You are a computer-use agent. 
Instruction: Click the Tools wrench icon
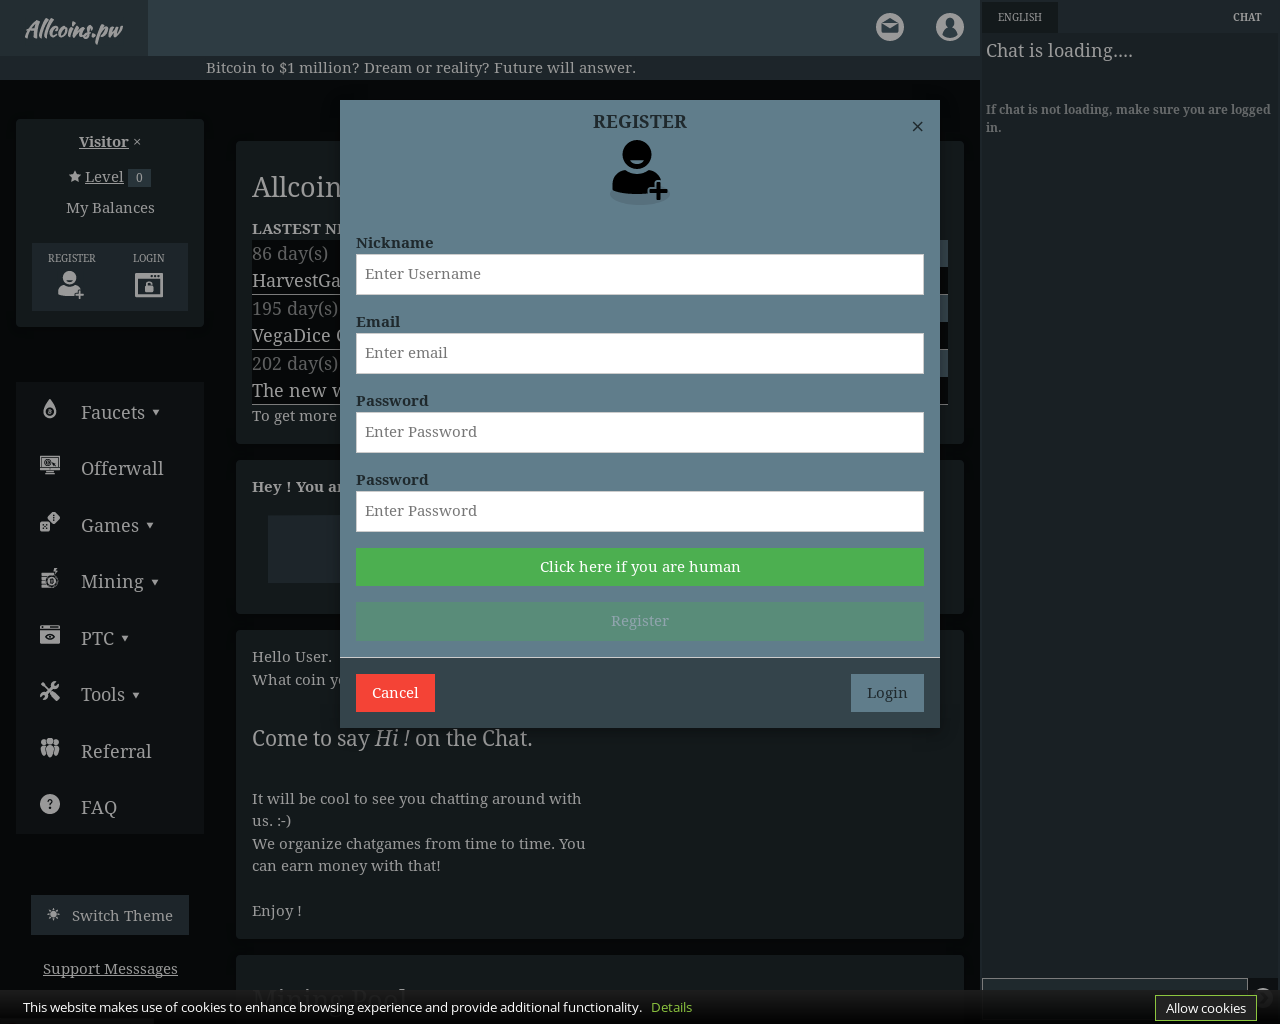coord(50,691)
